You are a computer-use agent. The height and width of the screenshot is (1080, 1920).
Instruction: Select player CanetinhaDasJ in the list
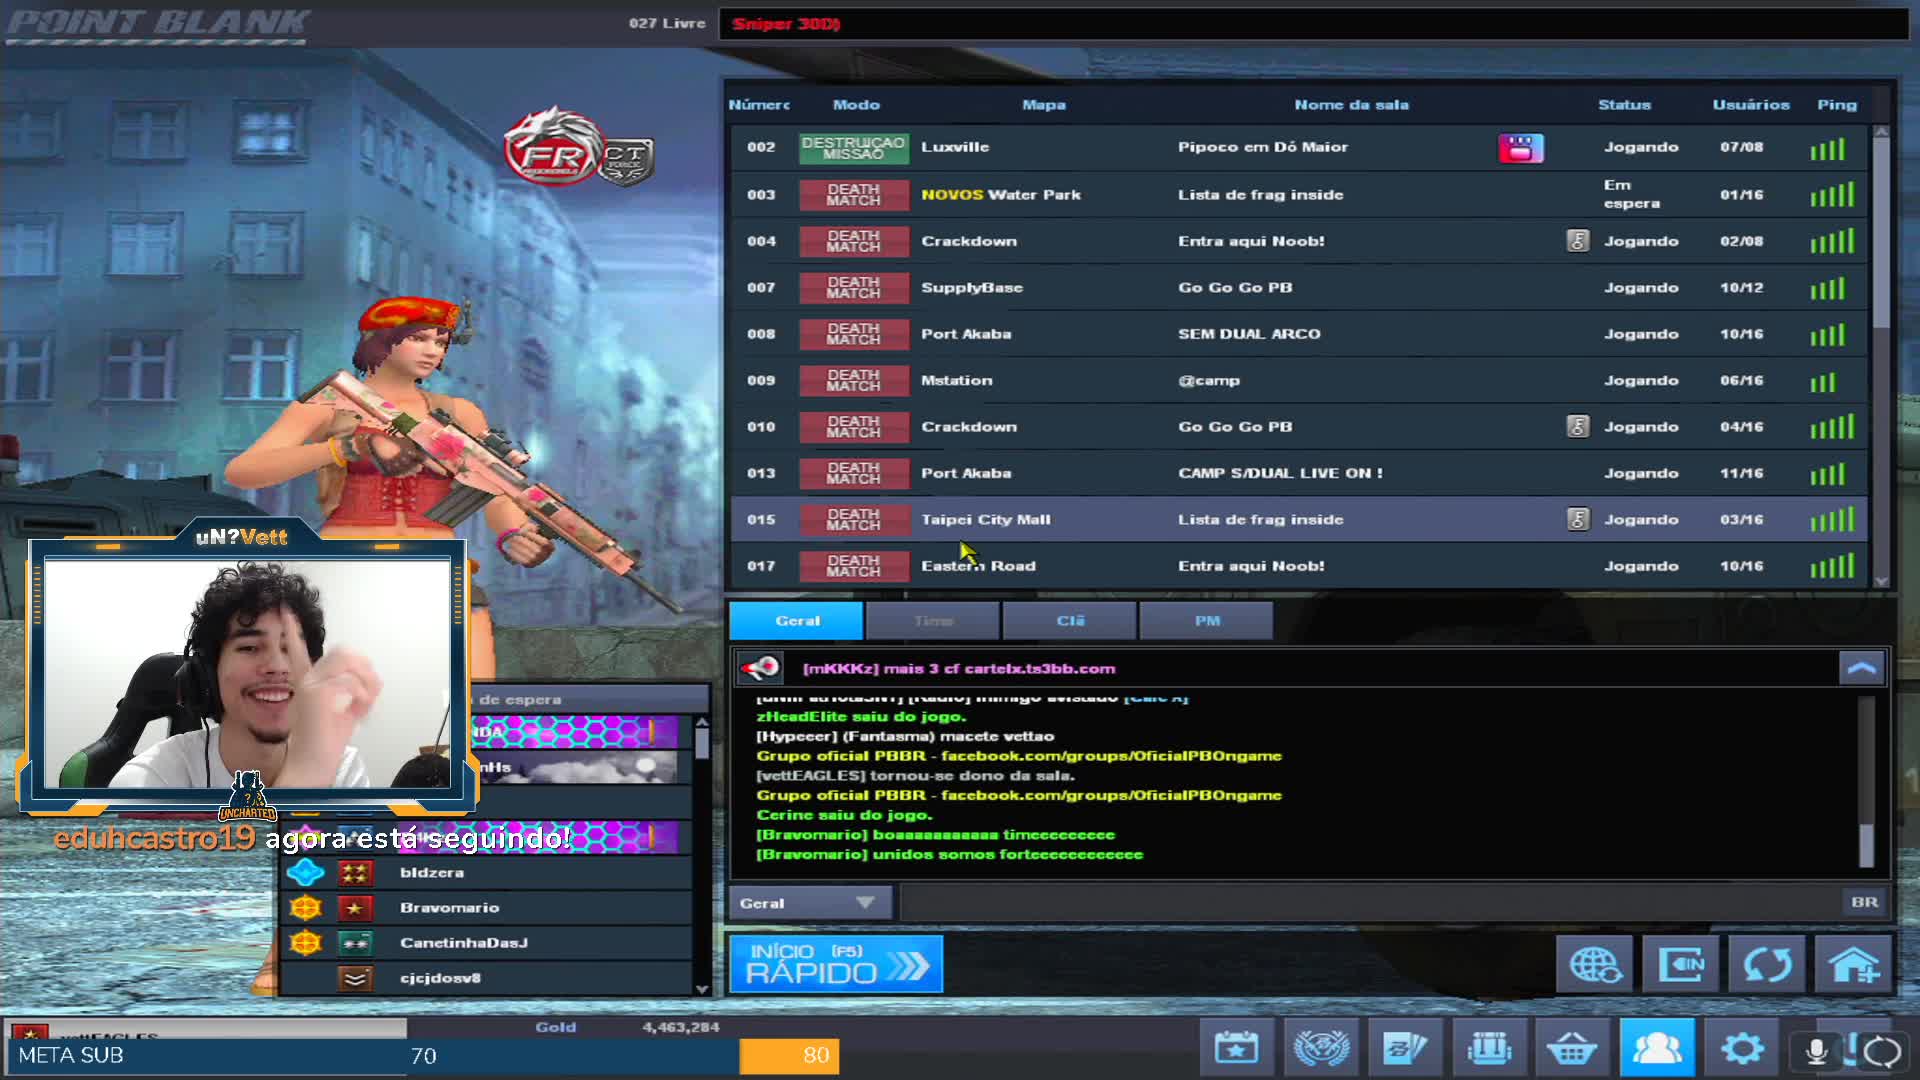pyautogui.click(x=486, y=943)
